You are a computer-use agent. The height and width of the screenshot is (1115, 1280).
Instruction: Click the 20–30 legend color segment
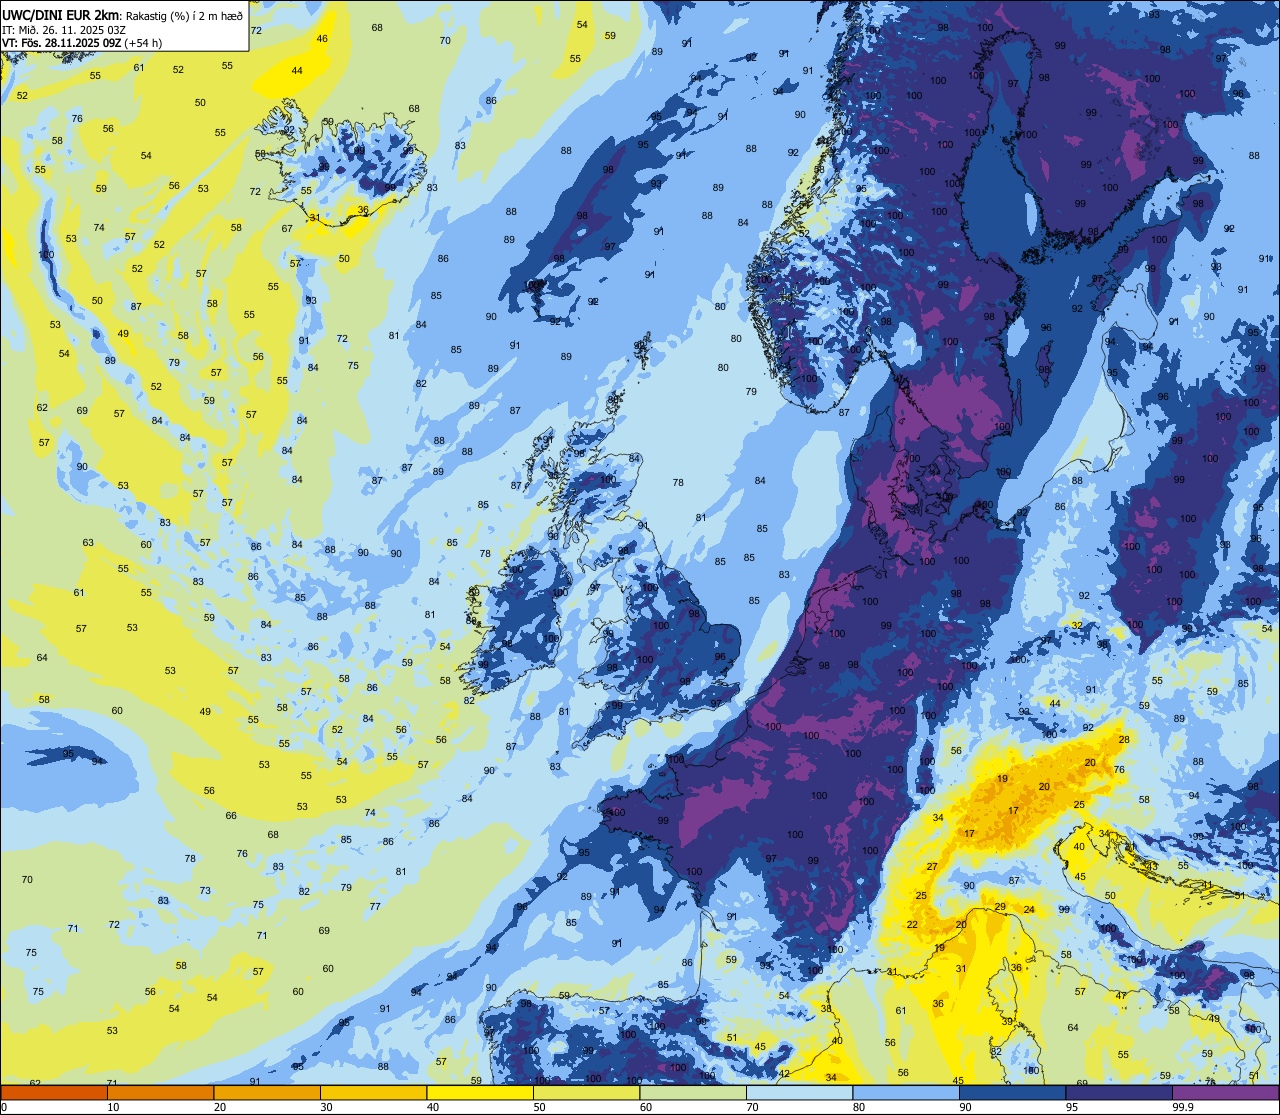tap(267, 1093)
